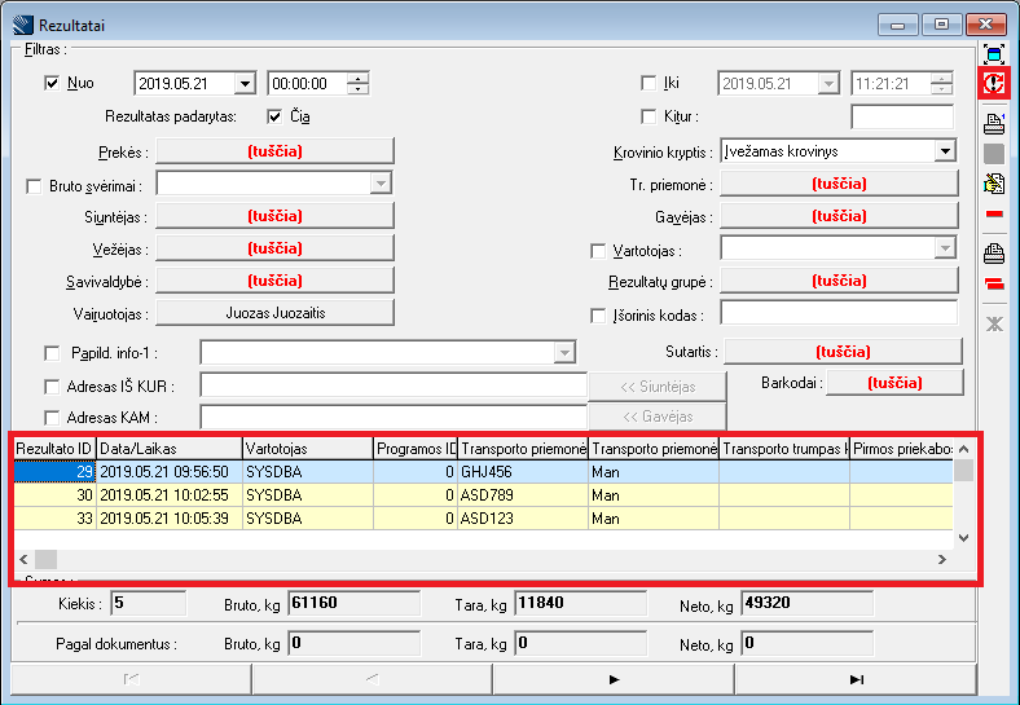Uncheck the Nuo date filter checkbox
The image size is (1020, 705).
53,84
